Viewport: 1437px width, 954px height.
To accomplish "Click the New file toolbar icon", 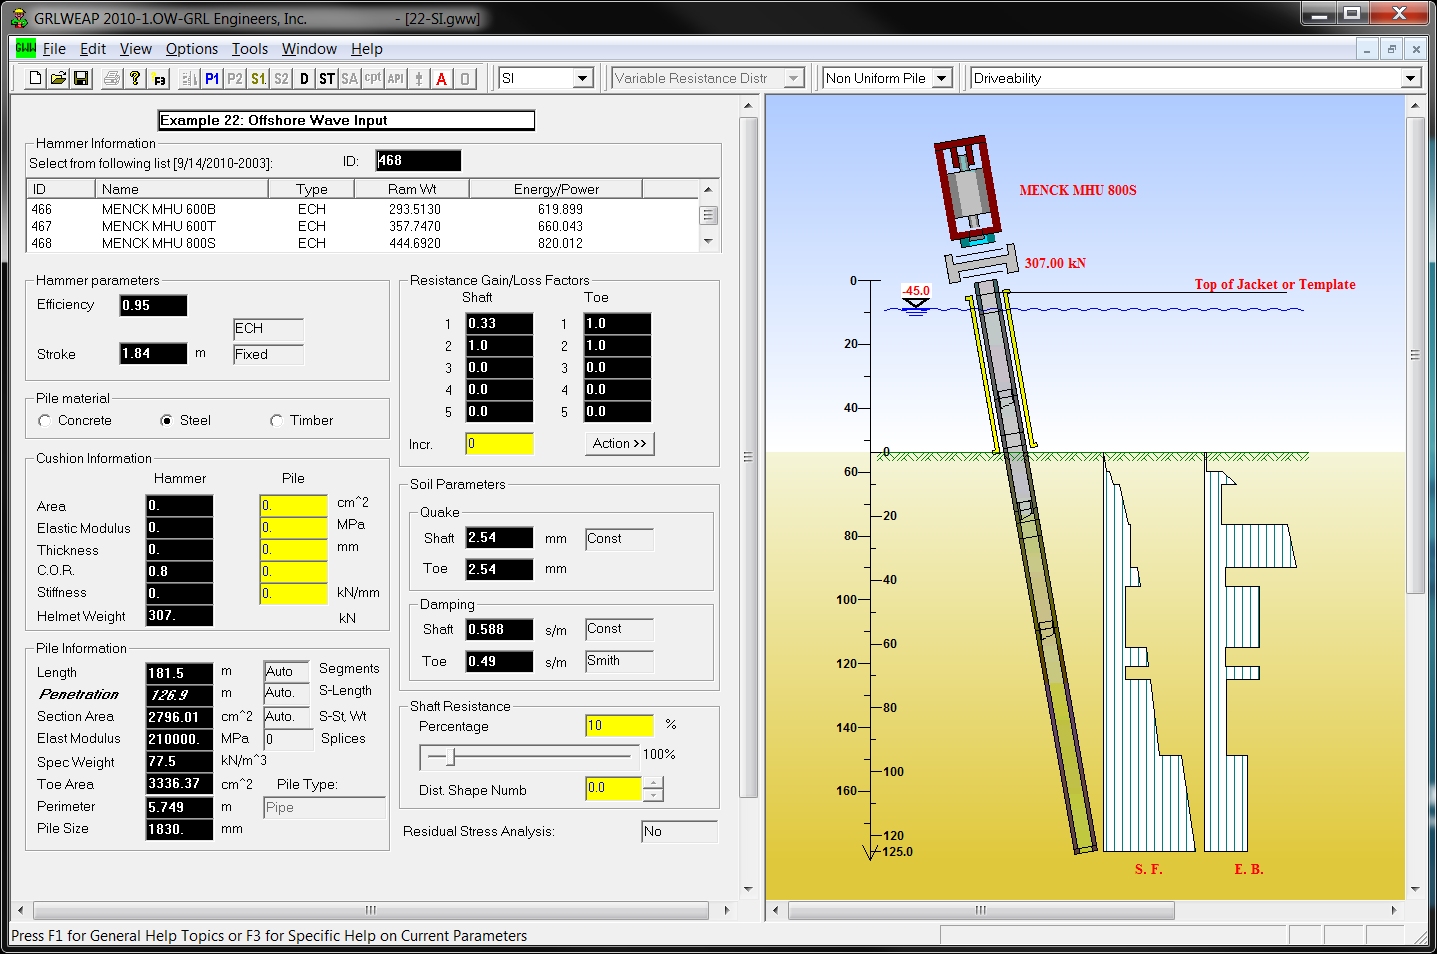I will (x=36, y=78).
